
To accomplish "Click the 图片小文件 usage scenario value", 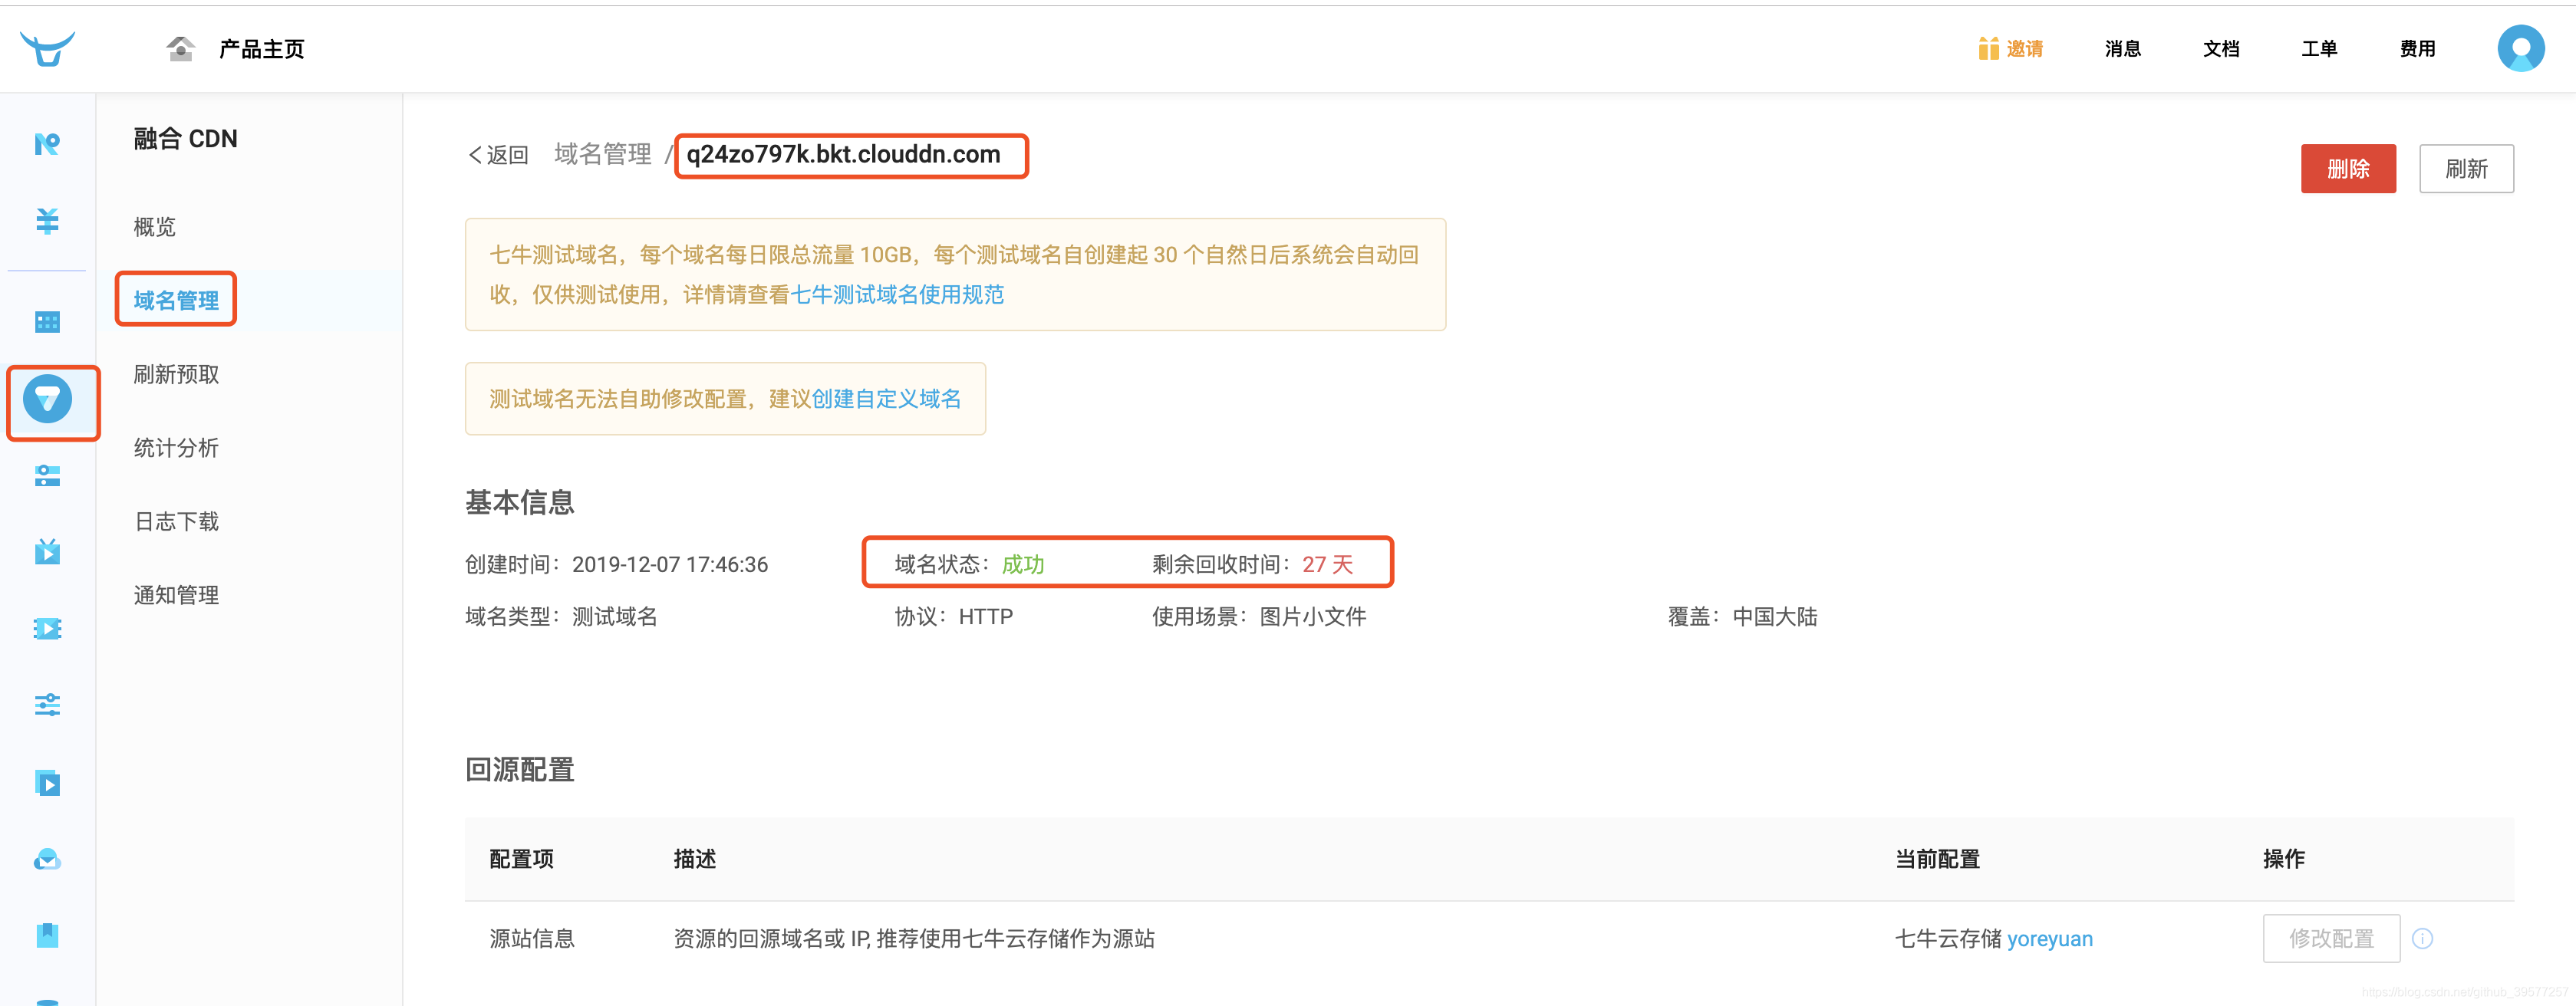I will [1312, 616].
